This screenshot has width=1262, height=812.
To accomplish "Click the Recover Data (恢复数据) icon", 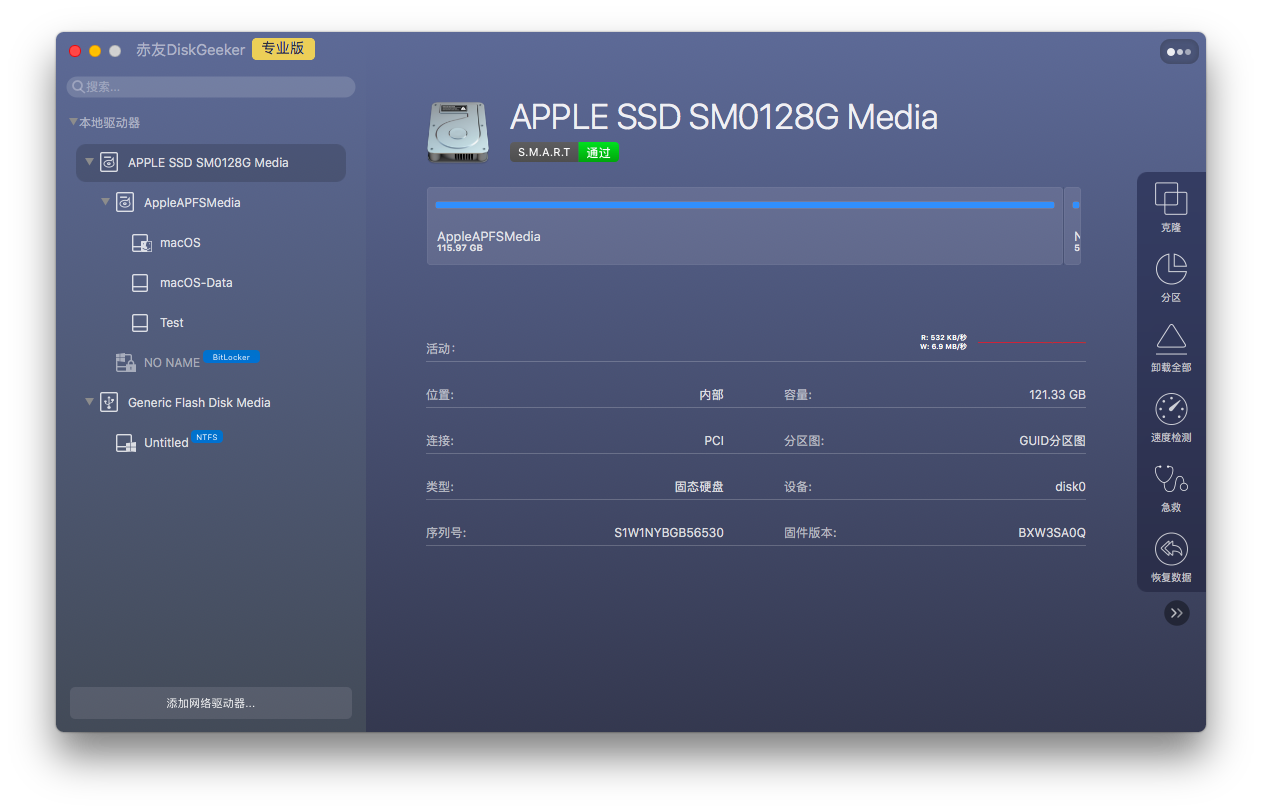I will pyautogui.click(x=1170, y=549).
